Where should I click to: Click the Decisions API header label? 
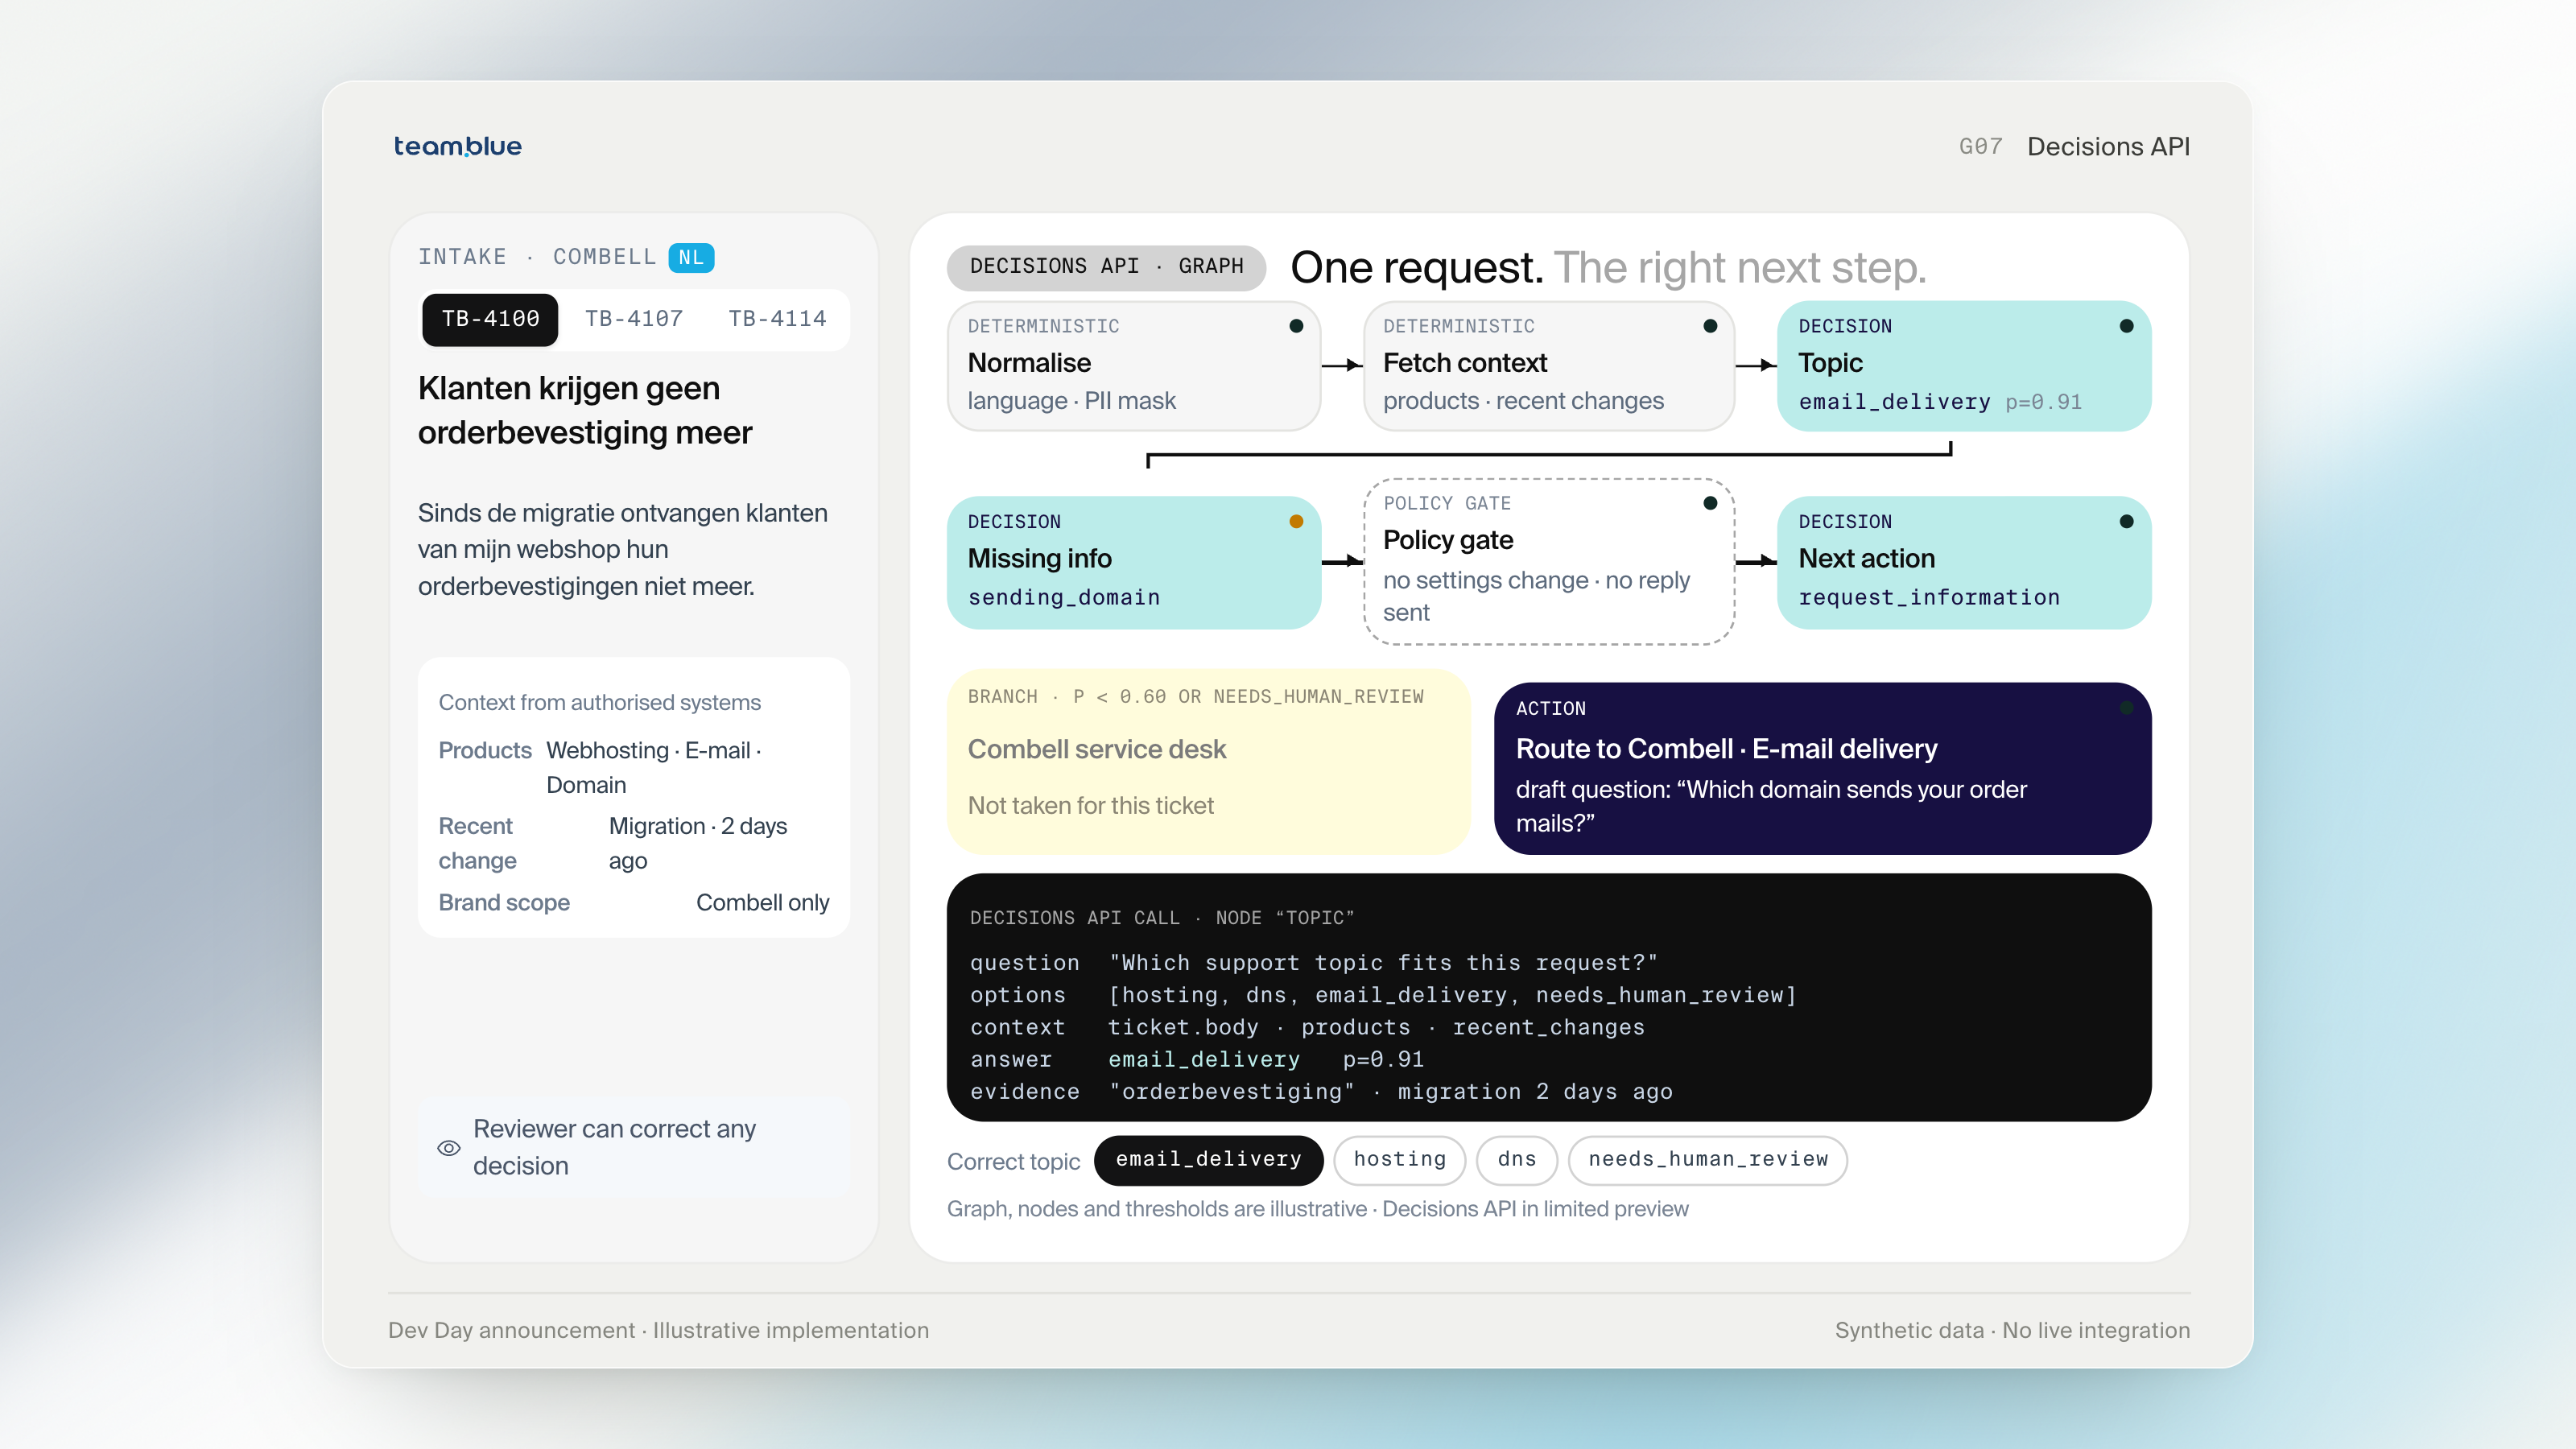coord(2108,146)
